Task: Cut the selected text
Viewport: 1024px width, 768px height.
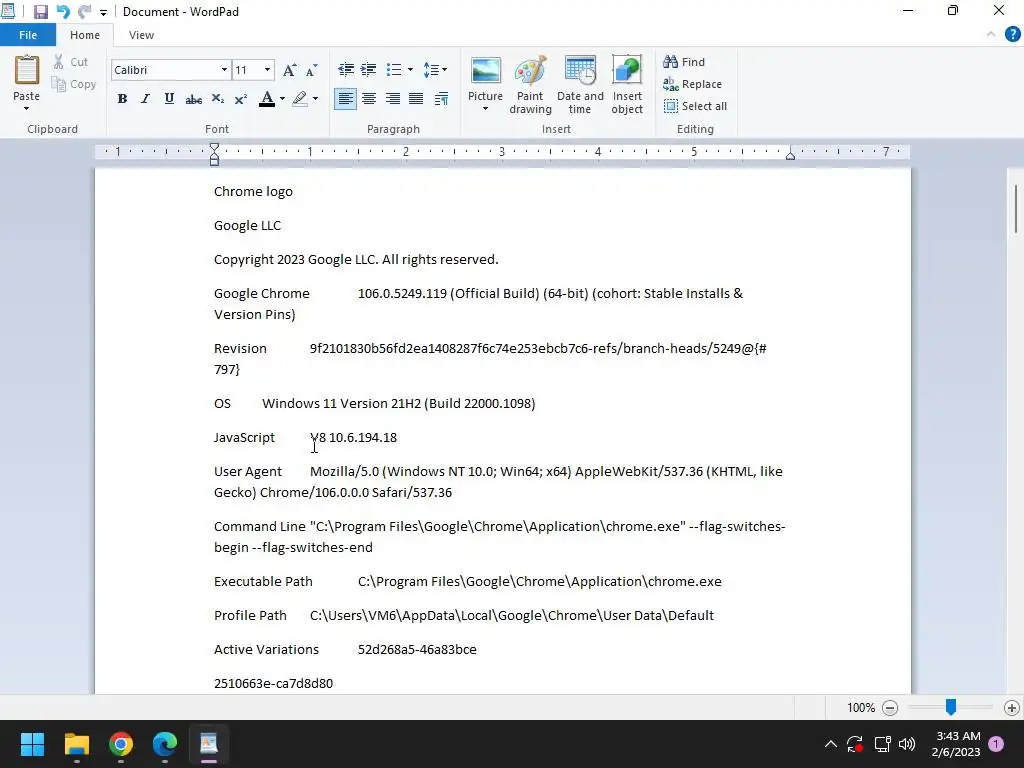Action: (71, 62)
